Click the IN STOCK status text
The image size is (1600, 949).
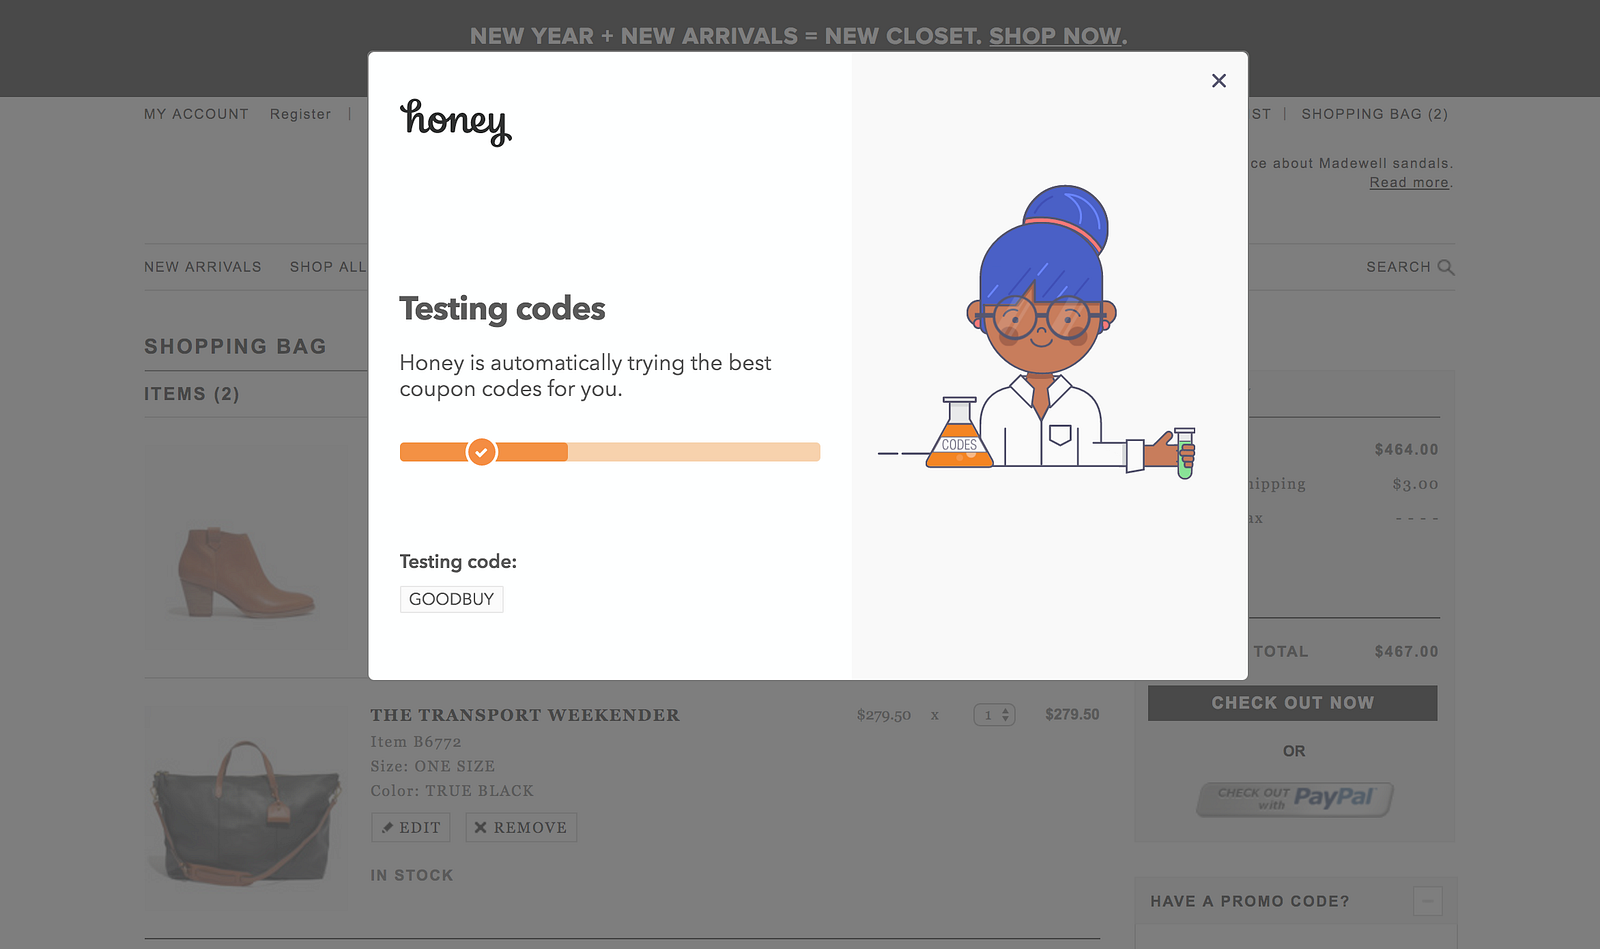(x=411, y=875)
